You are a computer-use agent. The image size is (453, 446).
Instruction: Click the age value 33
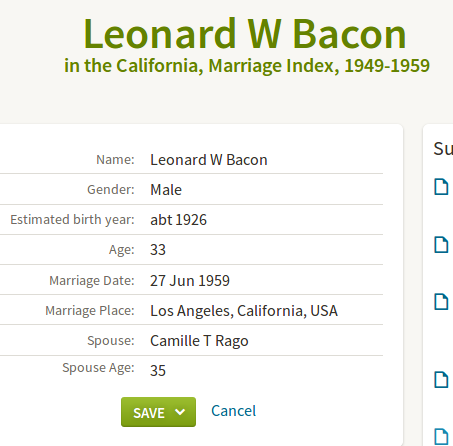(x=158, y=250)
